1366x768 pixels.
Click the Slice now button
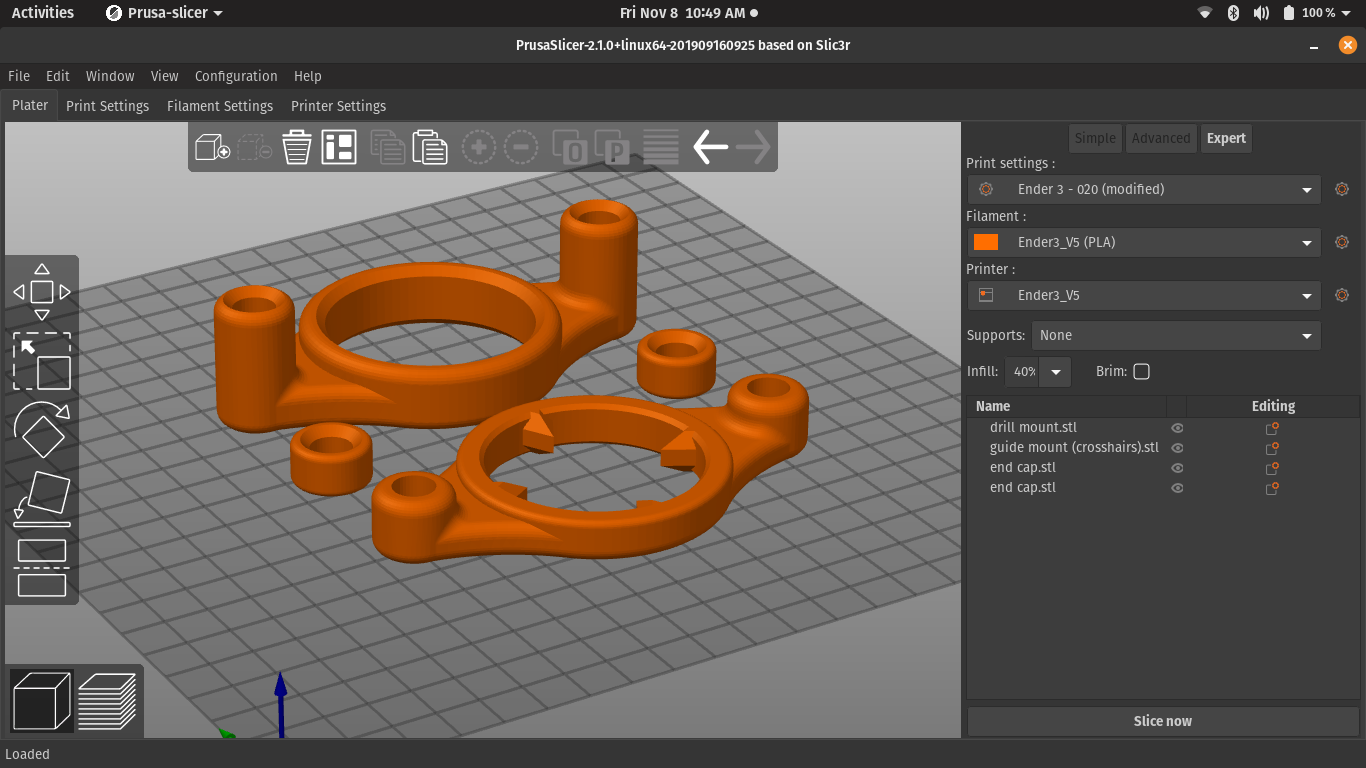1163,721
